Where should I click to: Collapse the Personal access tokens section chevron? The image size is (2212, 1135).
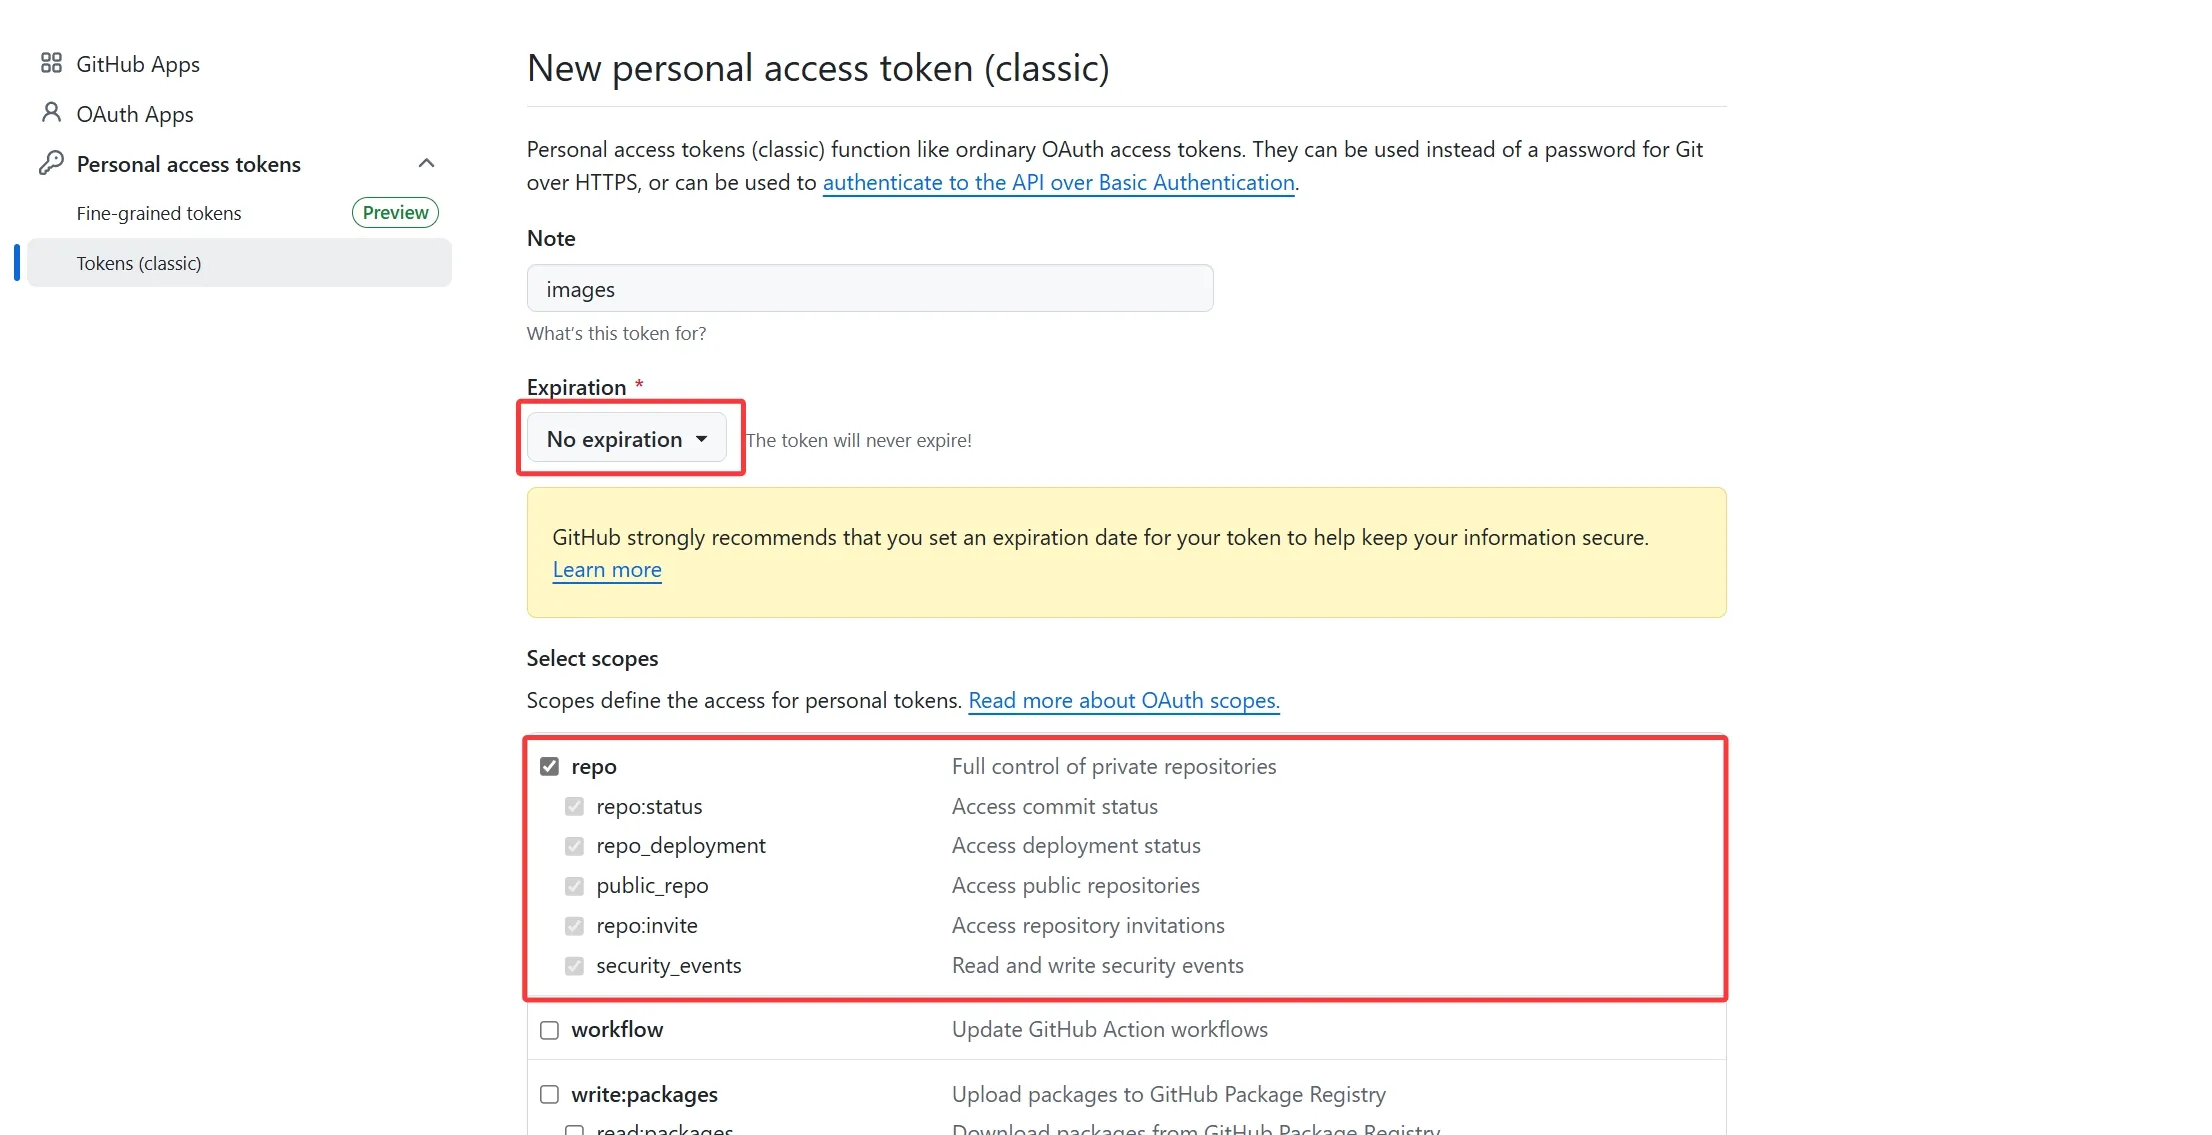(427, 163)
